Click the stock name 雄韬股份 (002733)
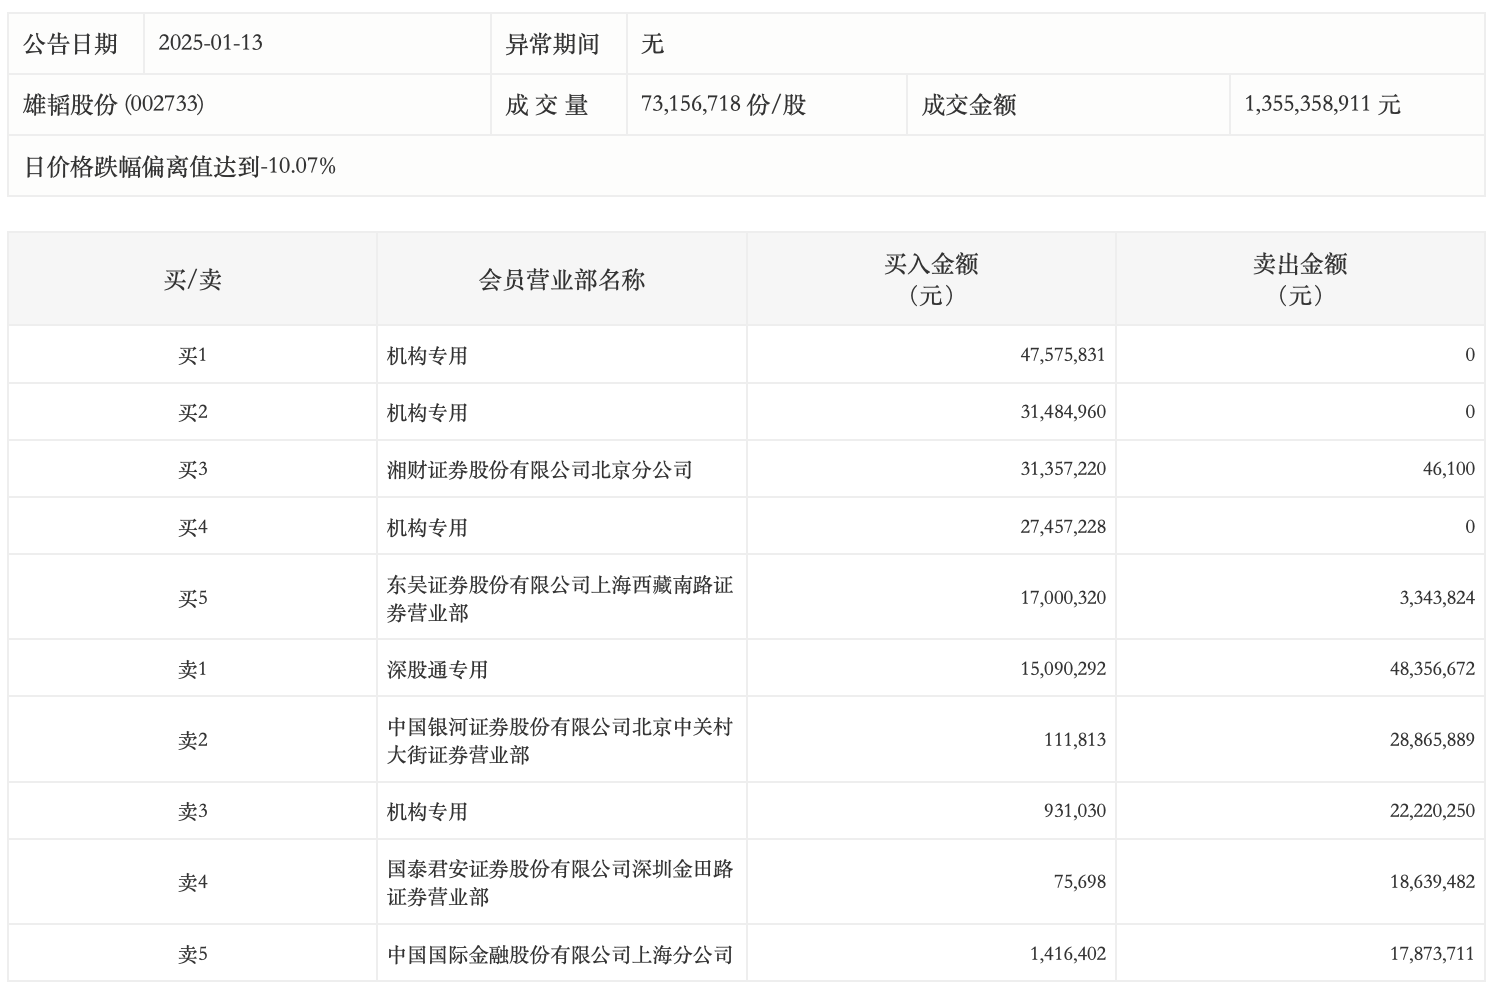The image size is (1500, 1000). click(x=113, y=105)
